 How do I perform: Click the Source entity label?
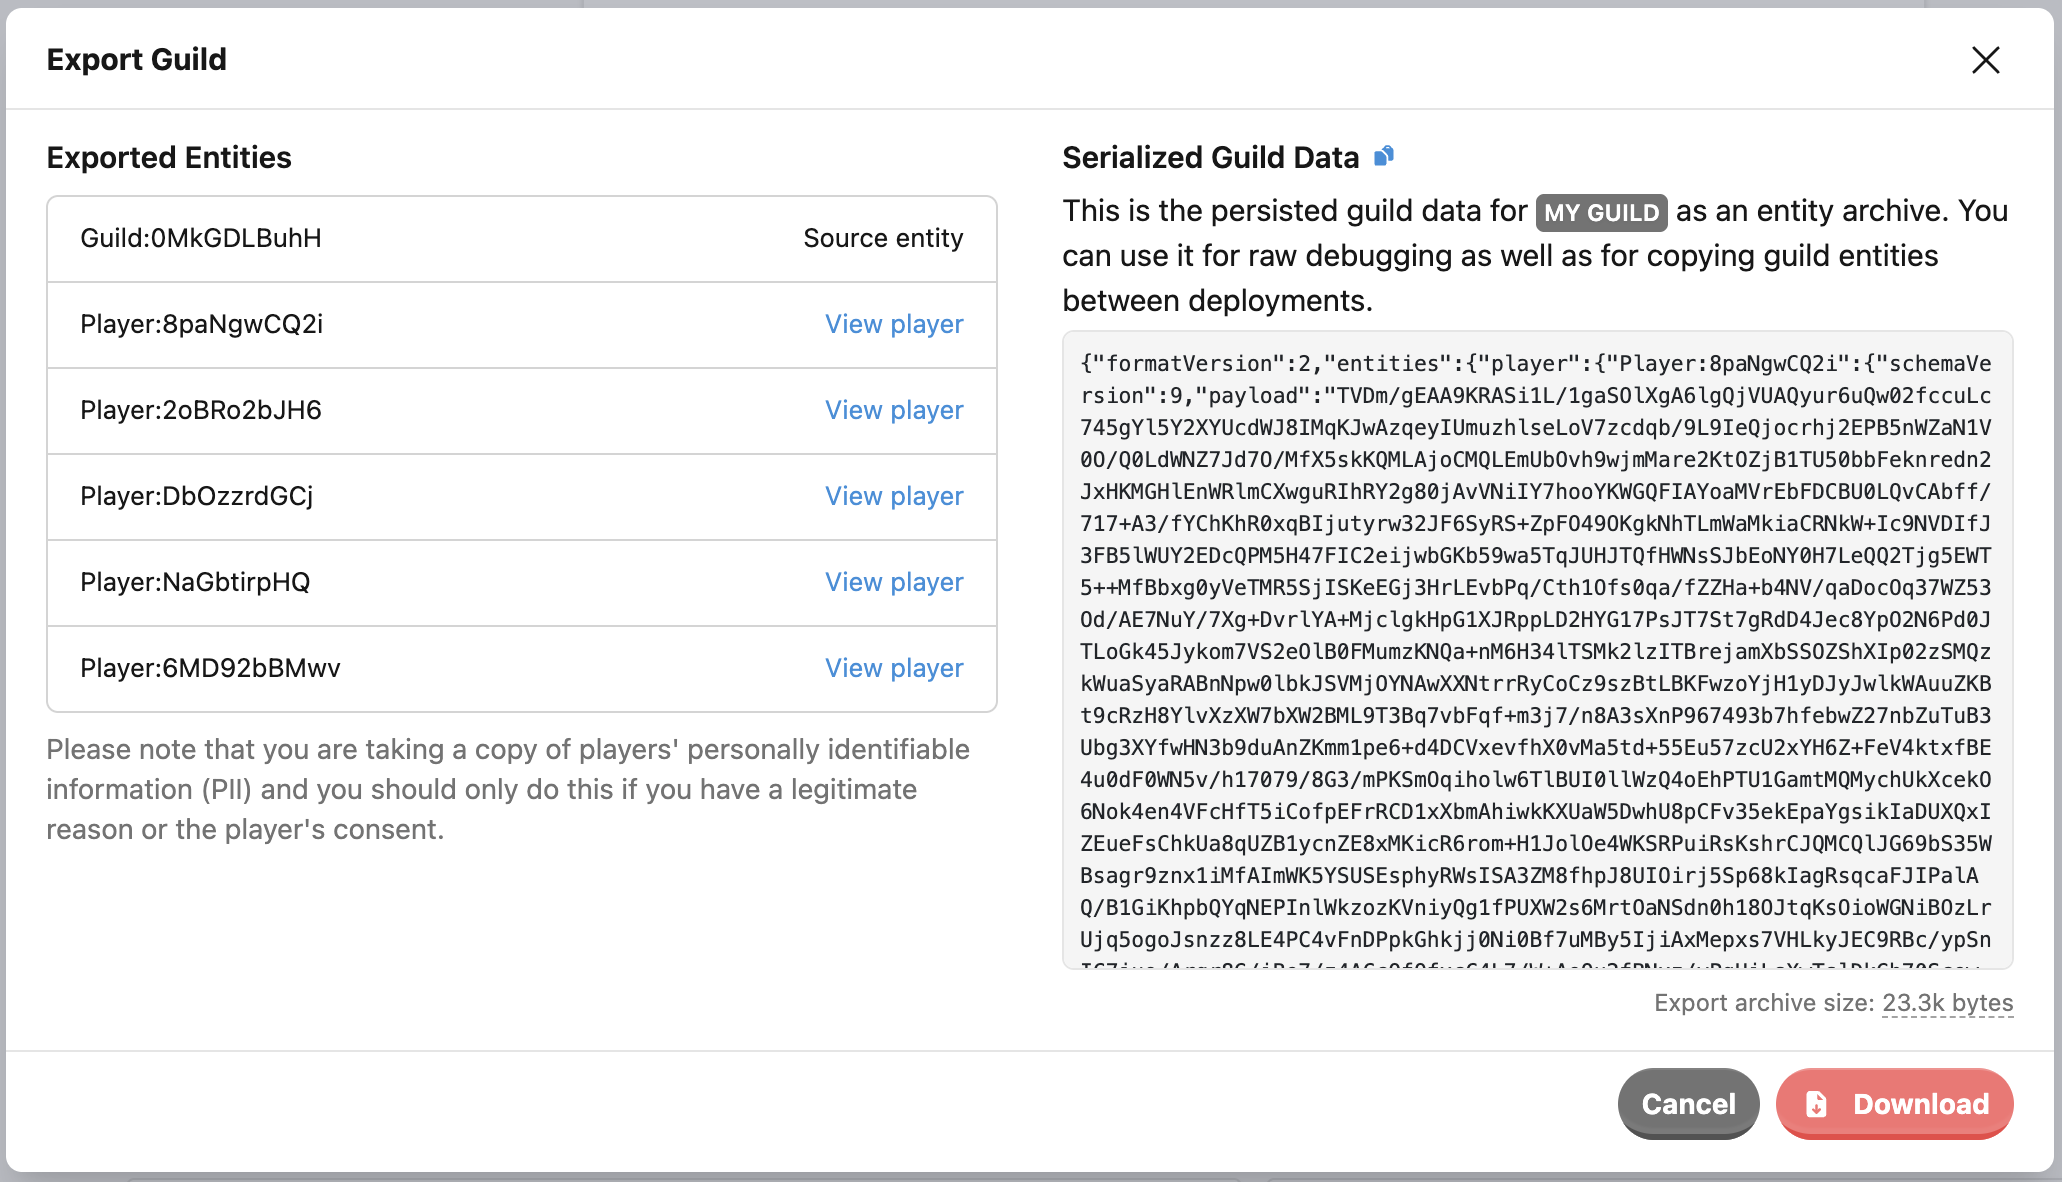point(883,238)
